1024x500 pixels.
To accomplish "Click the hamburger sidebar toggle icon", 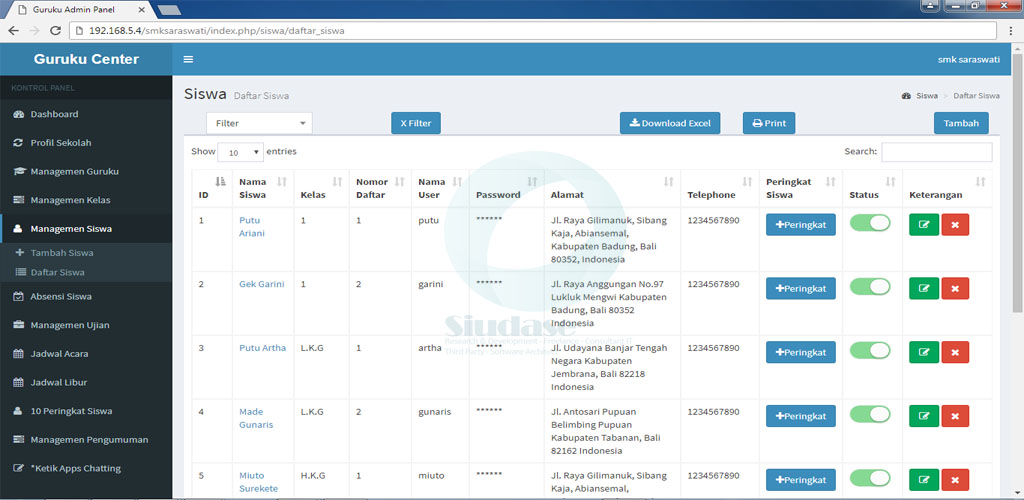I will tap(188, 59).
